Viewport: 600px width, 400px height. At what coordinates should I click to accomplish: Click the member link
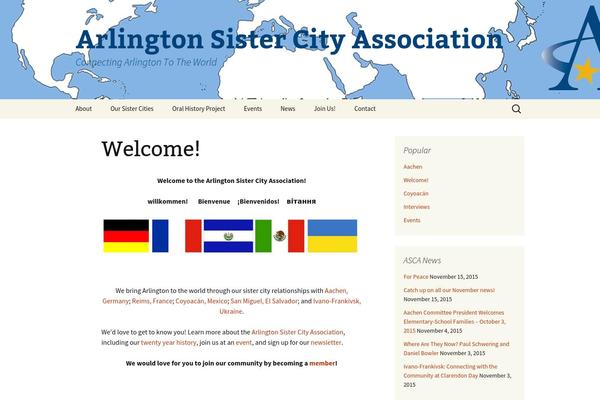(322, 363)
